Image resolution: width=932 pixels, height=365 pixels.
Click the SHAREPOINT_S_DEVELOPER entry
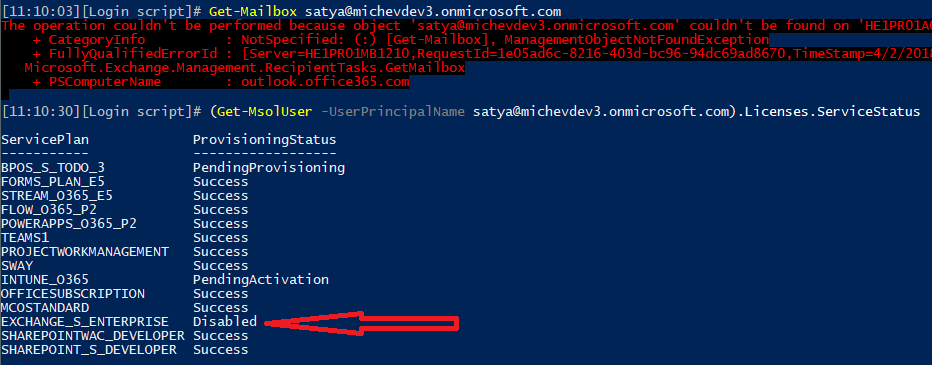89,350
